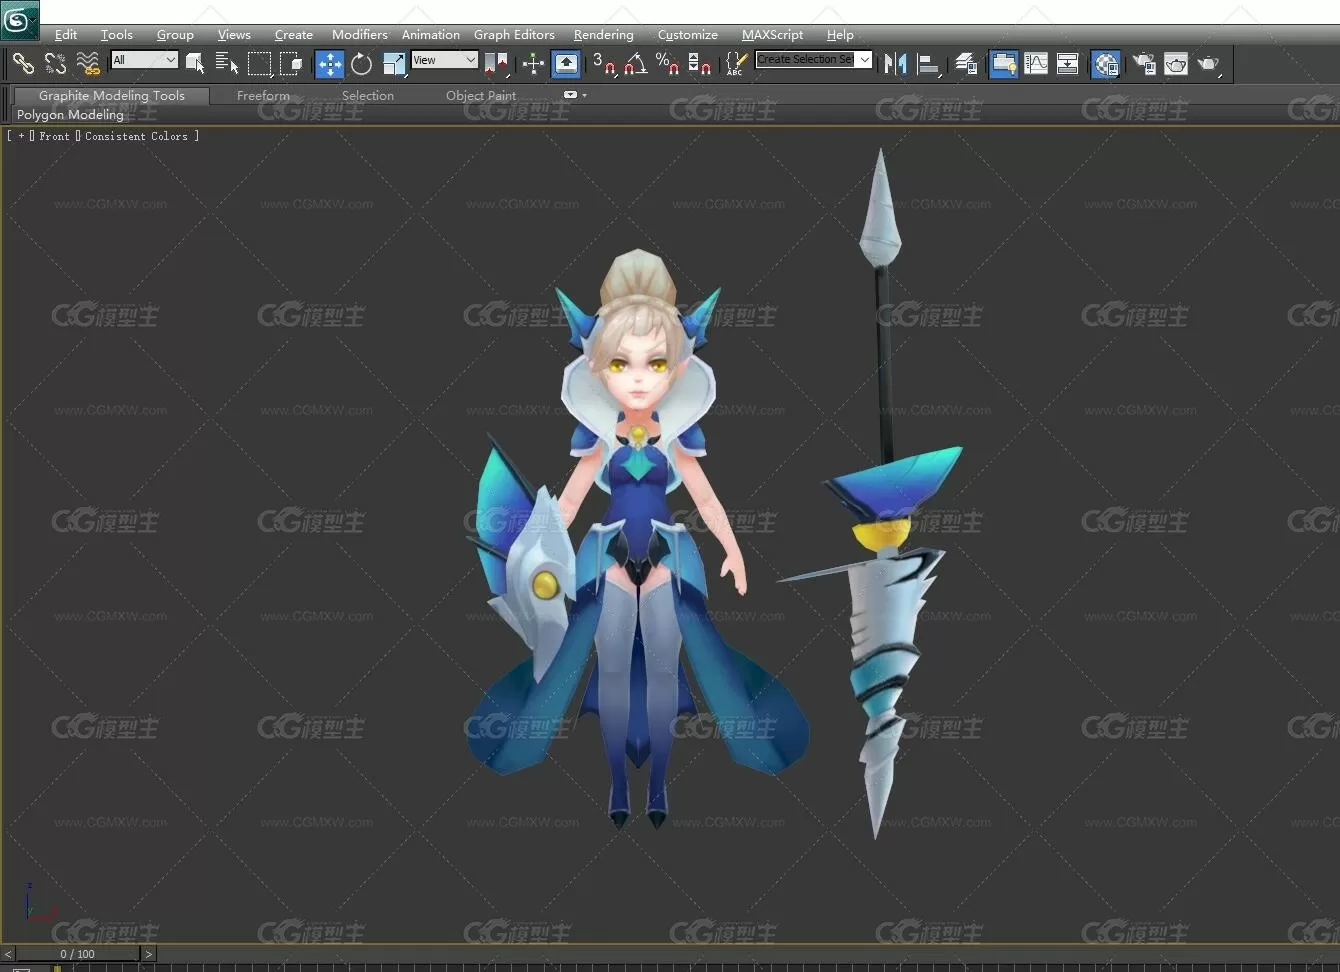The width and height of the screenshot is (1340, 972).
Task: Open the Views menu
Action: (234, 34)
